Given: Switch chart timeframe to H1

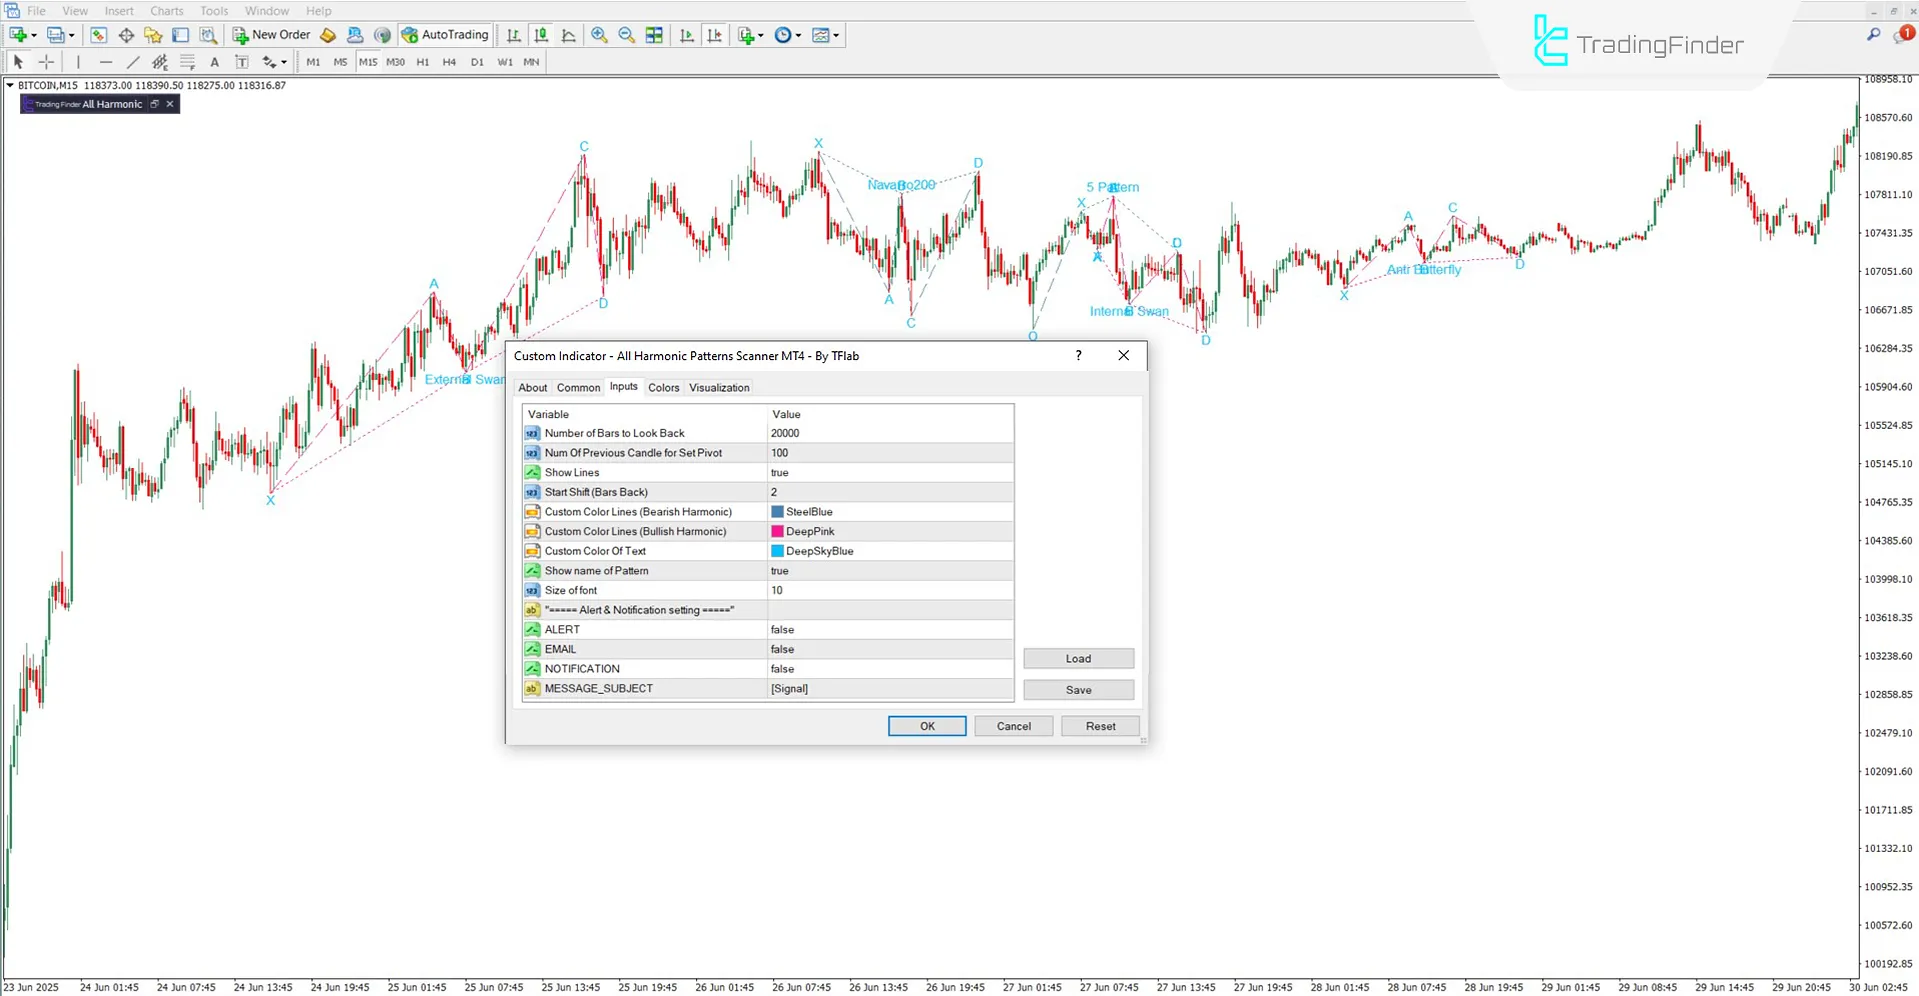Looking at the screenshot, I should click(422, 61).
